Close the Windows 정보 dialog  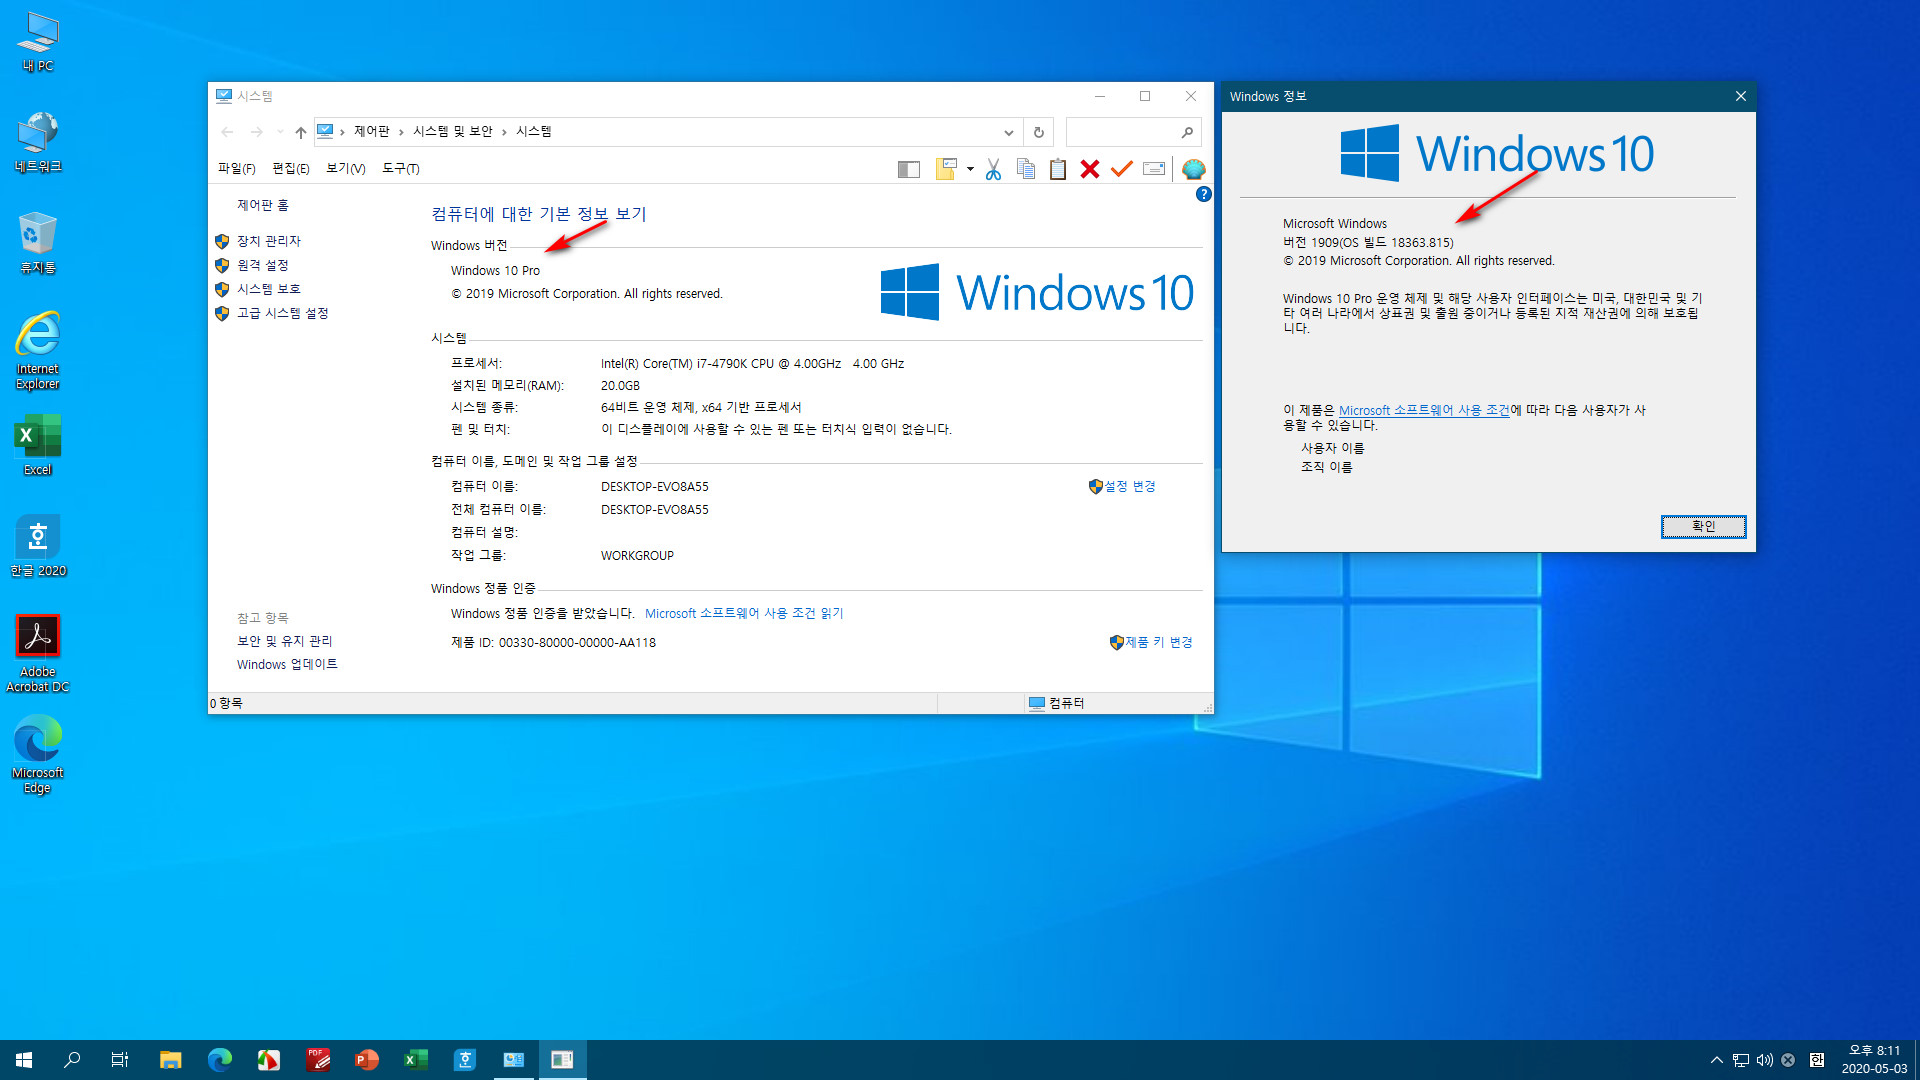coord(1740,96)
